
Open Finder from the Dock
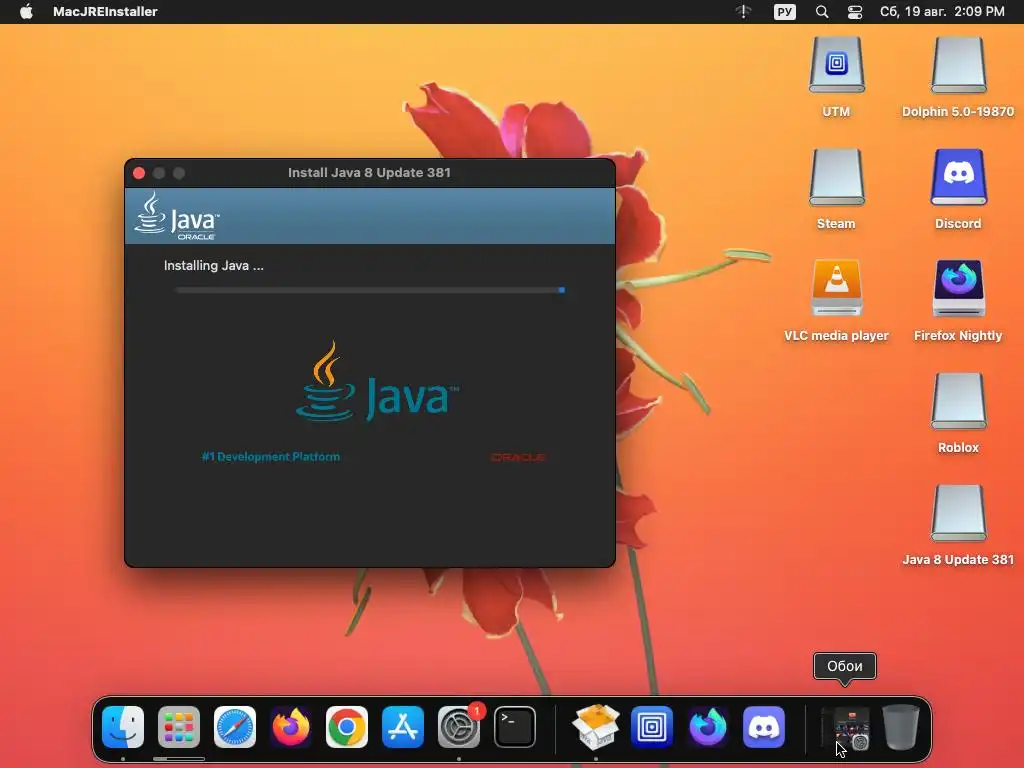[x=123, y=726]
